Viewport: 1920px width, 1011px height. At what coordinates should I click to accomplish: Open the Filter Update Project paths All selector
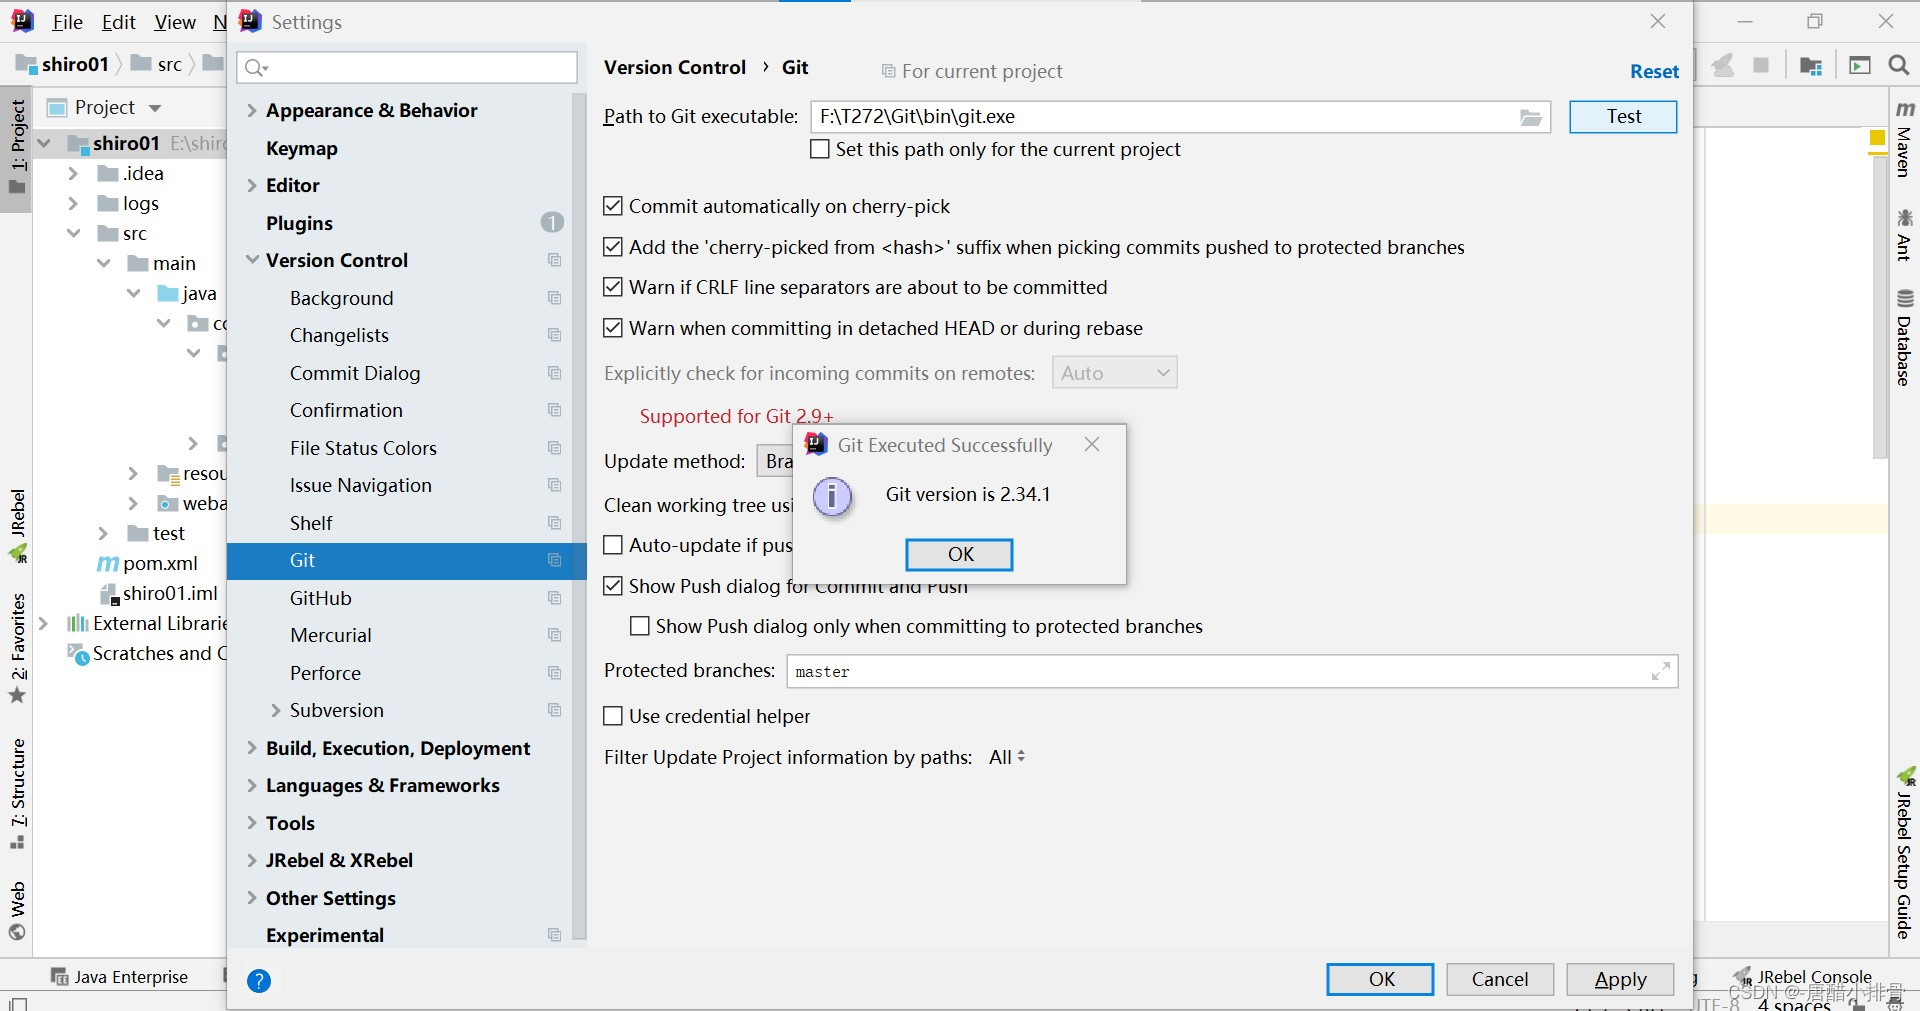click(x=1007, y=757)
